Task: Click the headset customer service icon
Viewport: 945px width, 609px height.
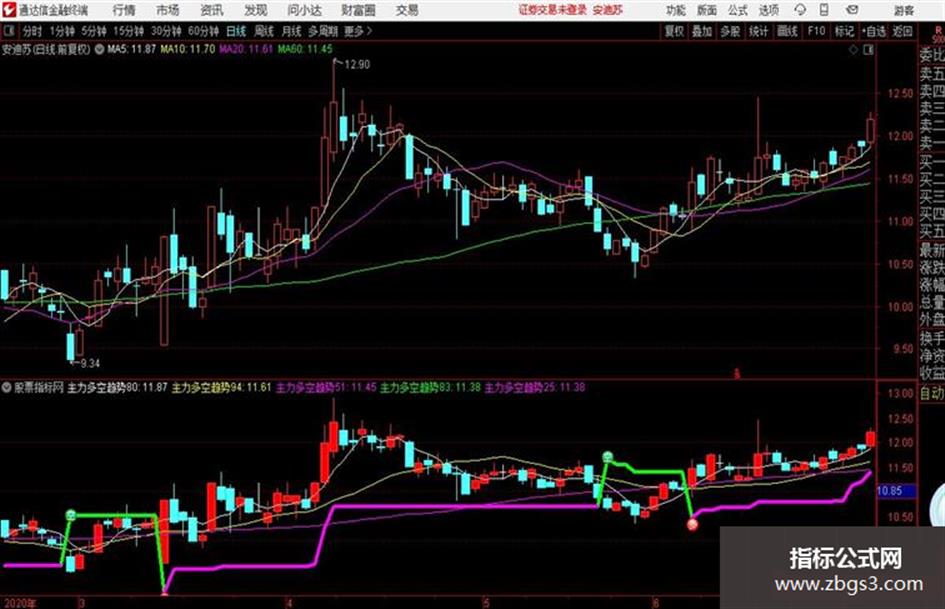Action: point(800,10)
